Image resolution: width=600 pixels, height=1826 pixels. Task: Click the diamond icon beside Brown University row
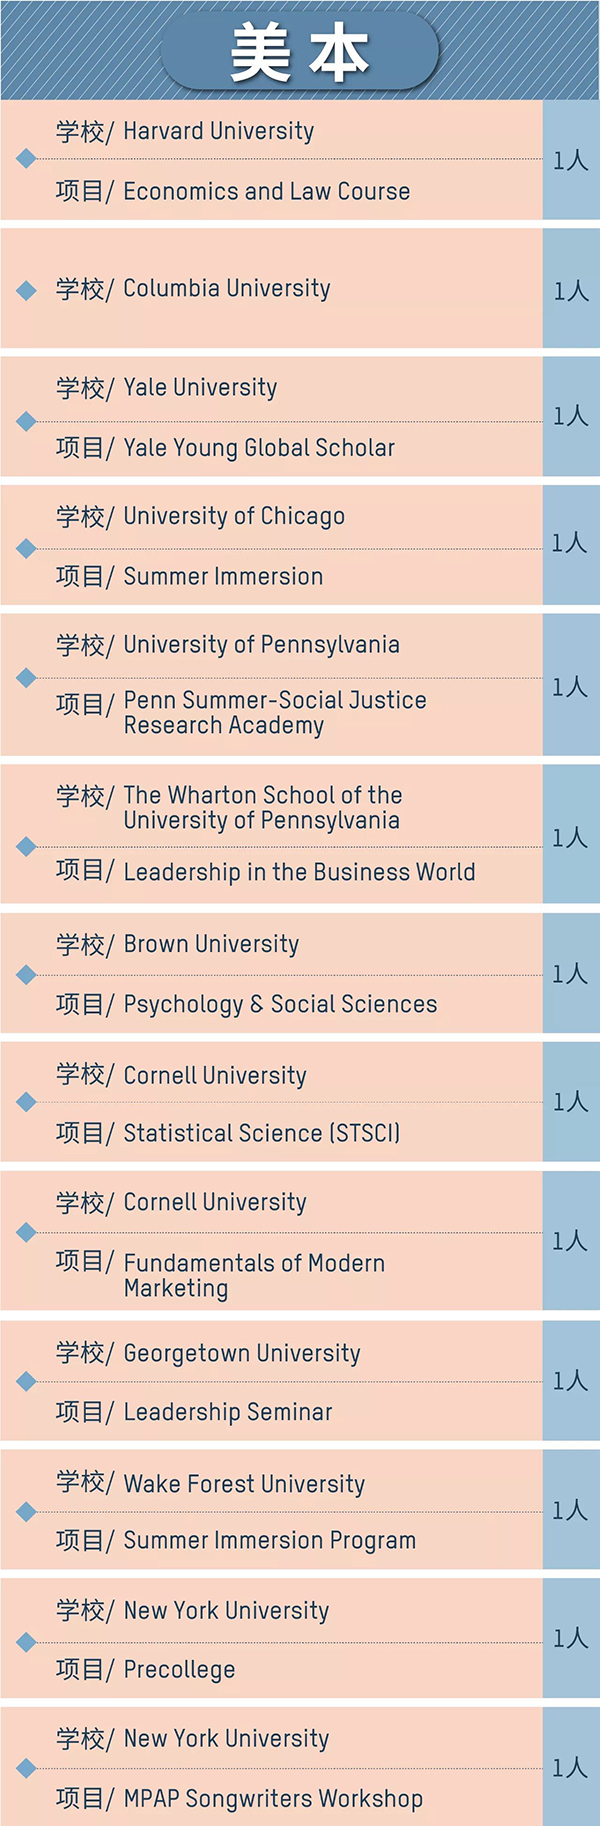[x=27, y=975]
